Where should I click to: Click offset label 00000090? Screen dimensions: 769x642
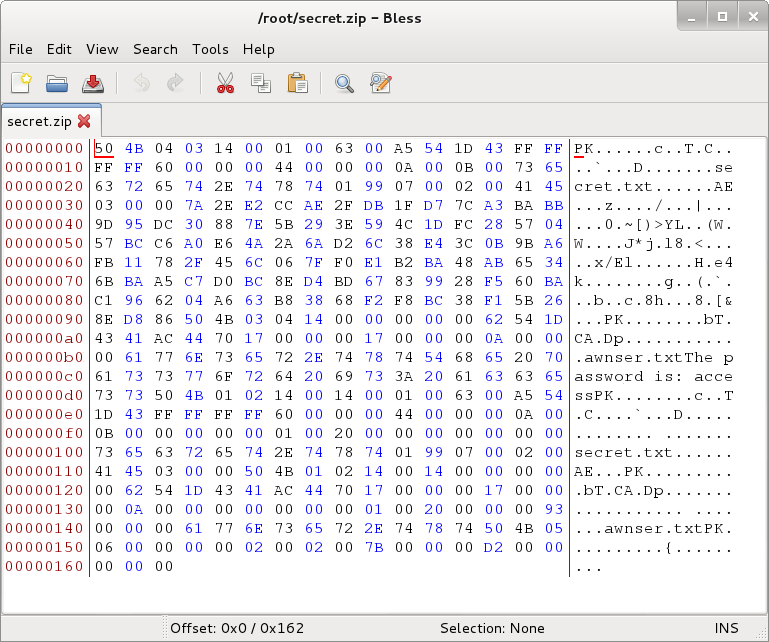(44, 319)
